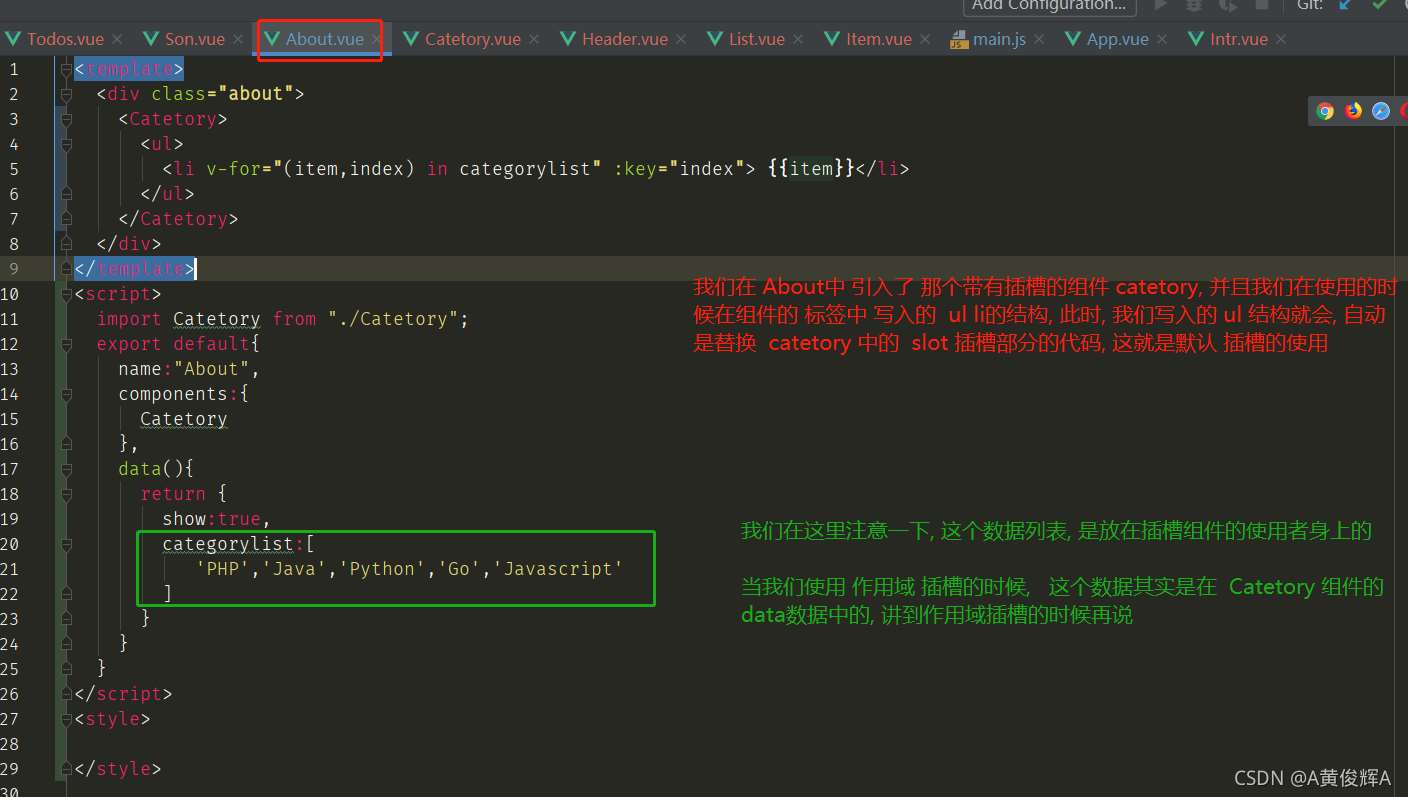Collapse the template block at line 1

67,69
